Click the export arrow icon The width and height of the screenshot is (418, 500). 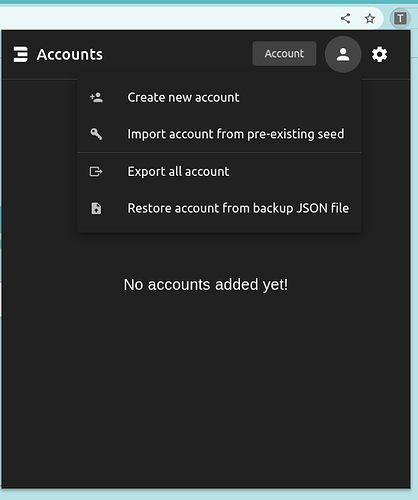tap(96, 171)
